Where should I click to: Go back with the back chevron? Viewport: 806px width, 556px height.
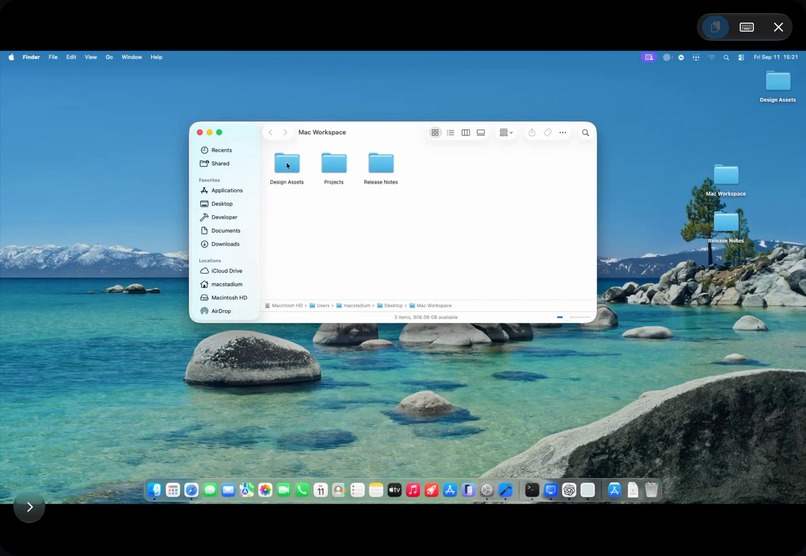(270, 133)
